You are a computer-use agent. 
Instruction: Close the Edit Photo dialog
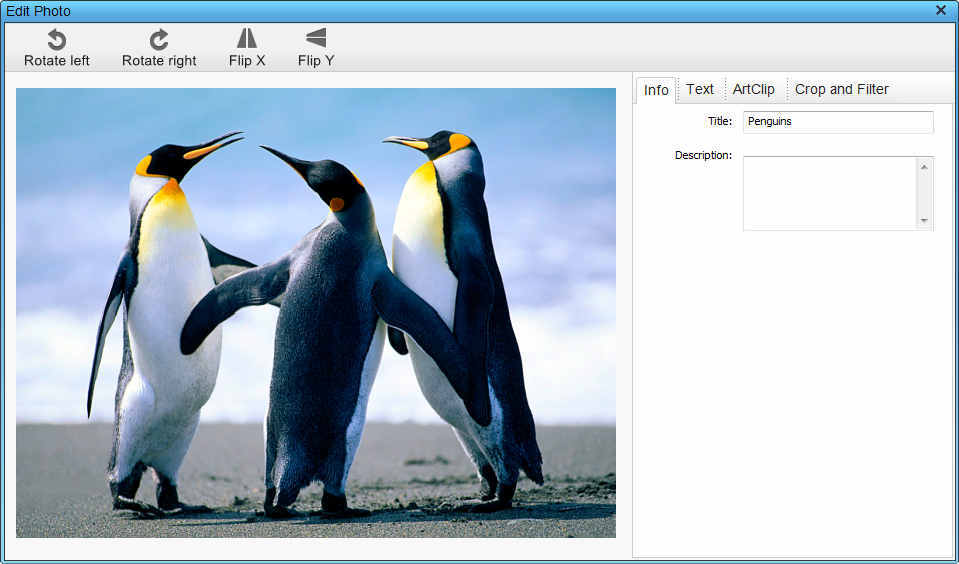click(941, 10)
